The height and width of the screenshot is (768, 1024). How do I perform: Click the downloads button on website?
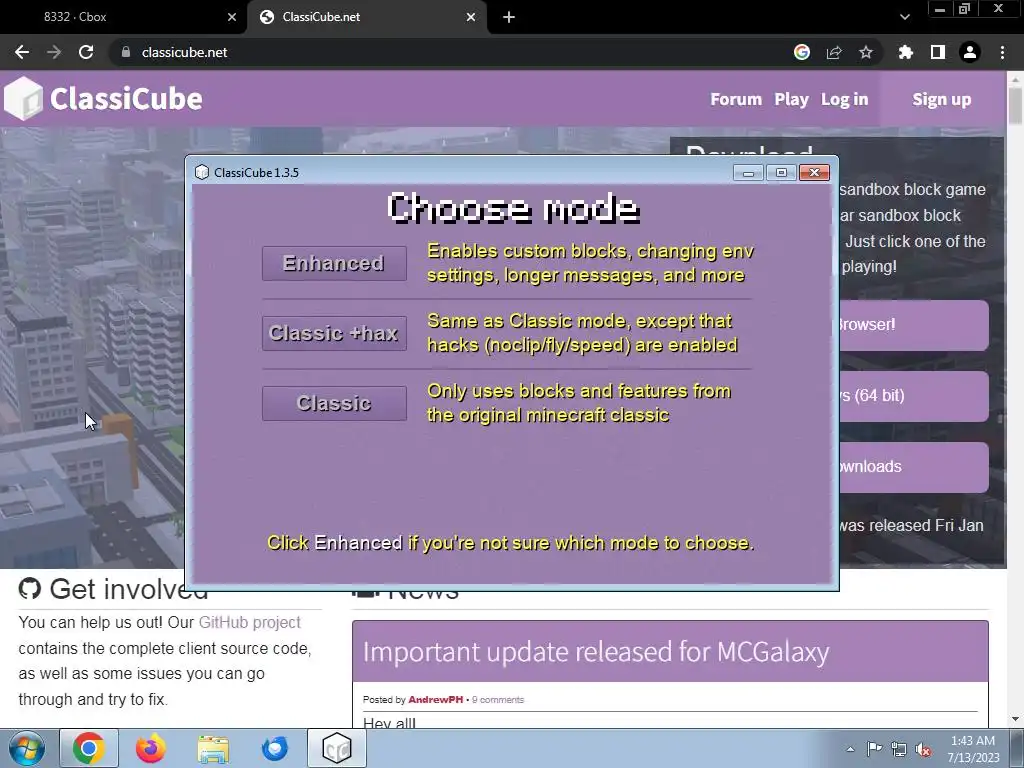[914, 467]
